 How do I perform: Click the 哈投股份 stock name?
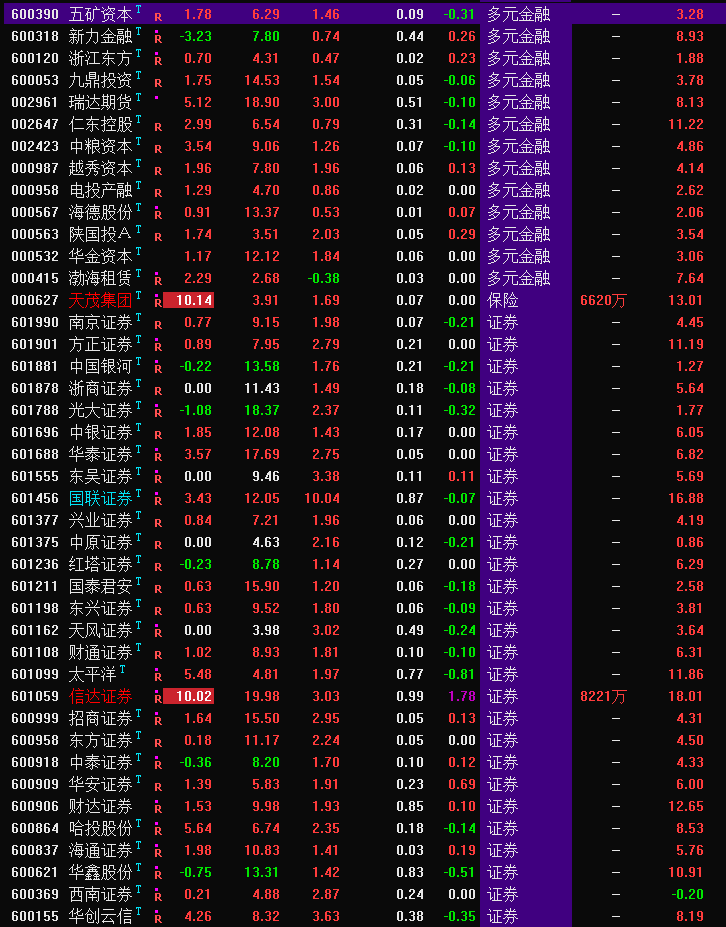[x=100, y=829]
